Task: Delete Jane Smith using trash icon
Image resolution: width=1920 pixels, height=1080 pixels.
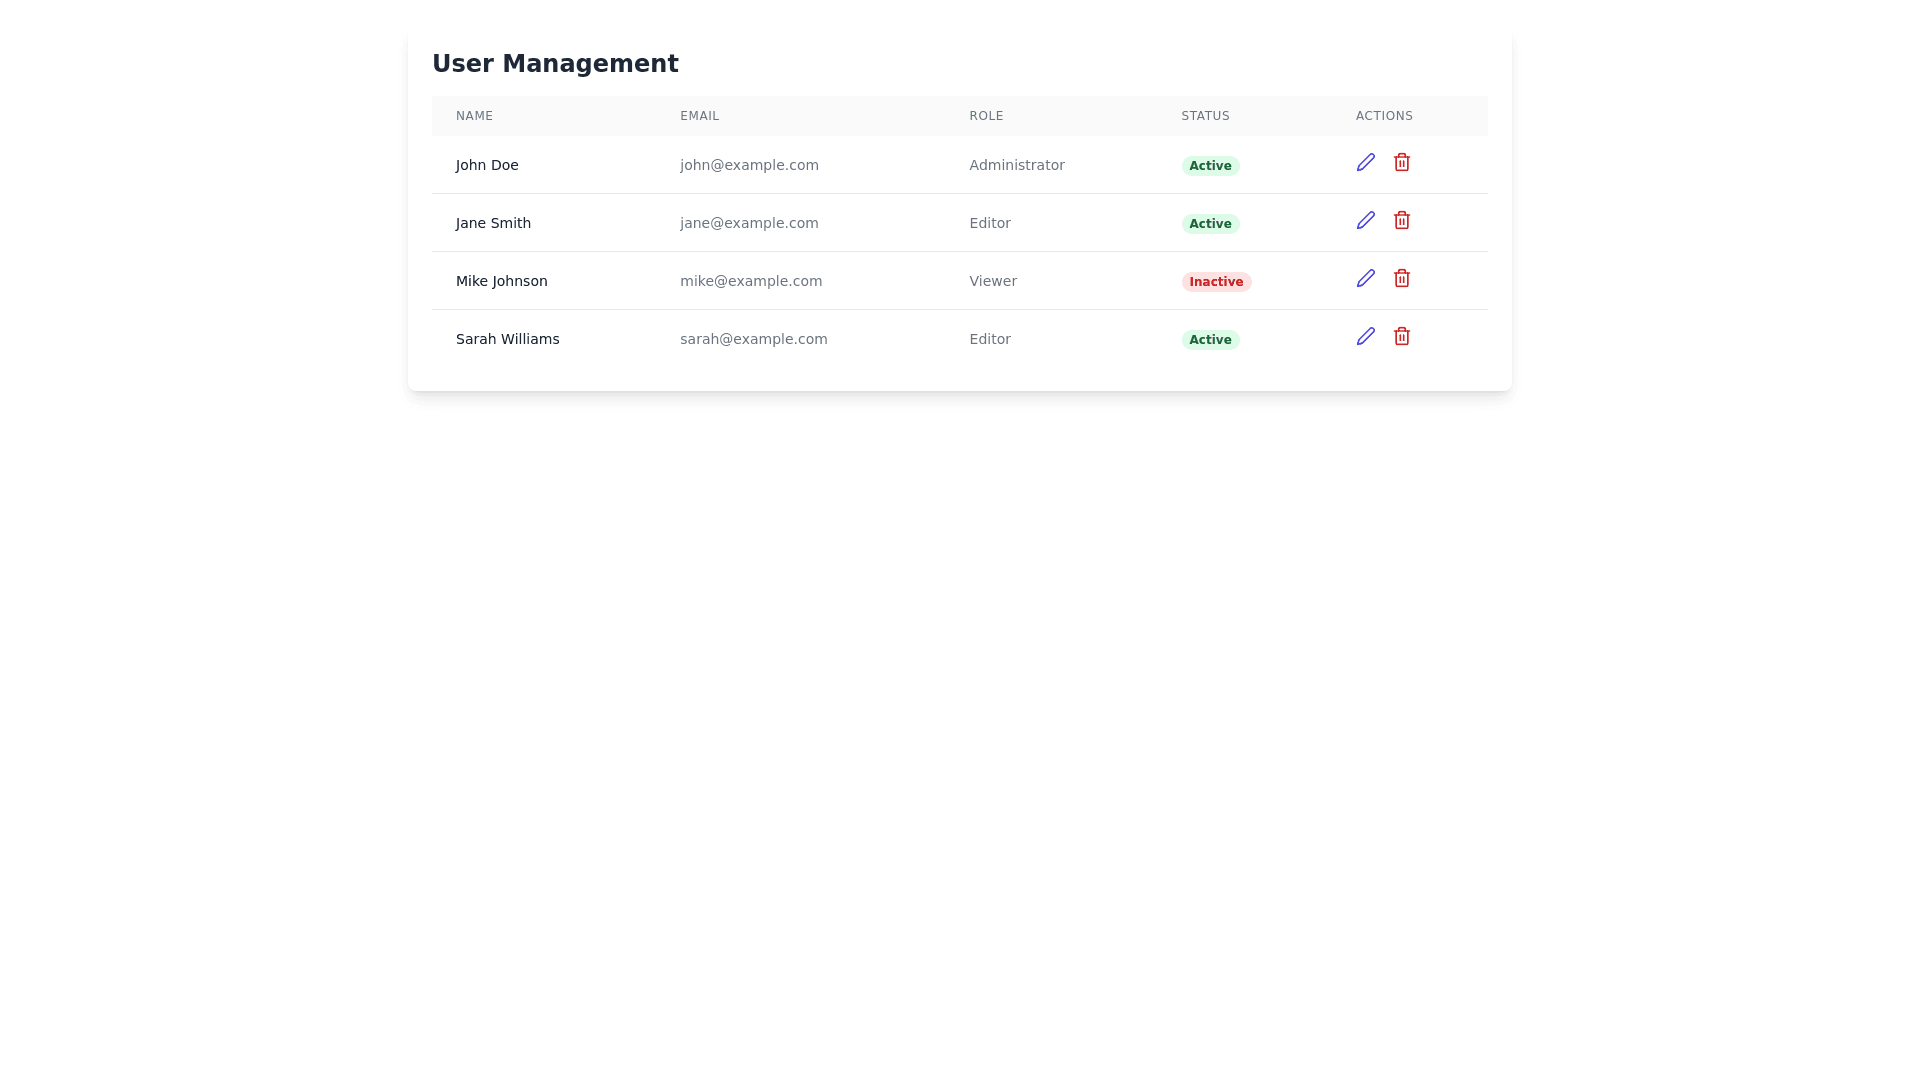Action: pyautogui.click(x=1401, y=220)
